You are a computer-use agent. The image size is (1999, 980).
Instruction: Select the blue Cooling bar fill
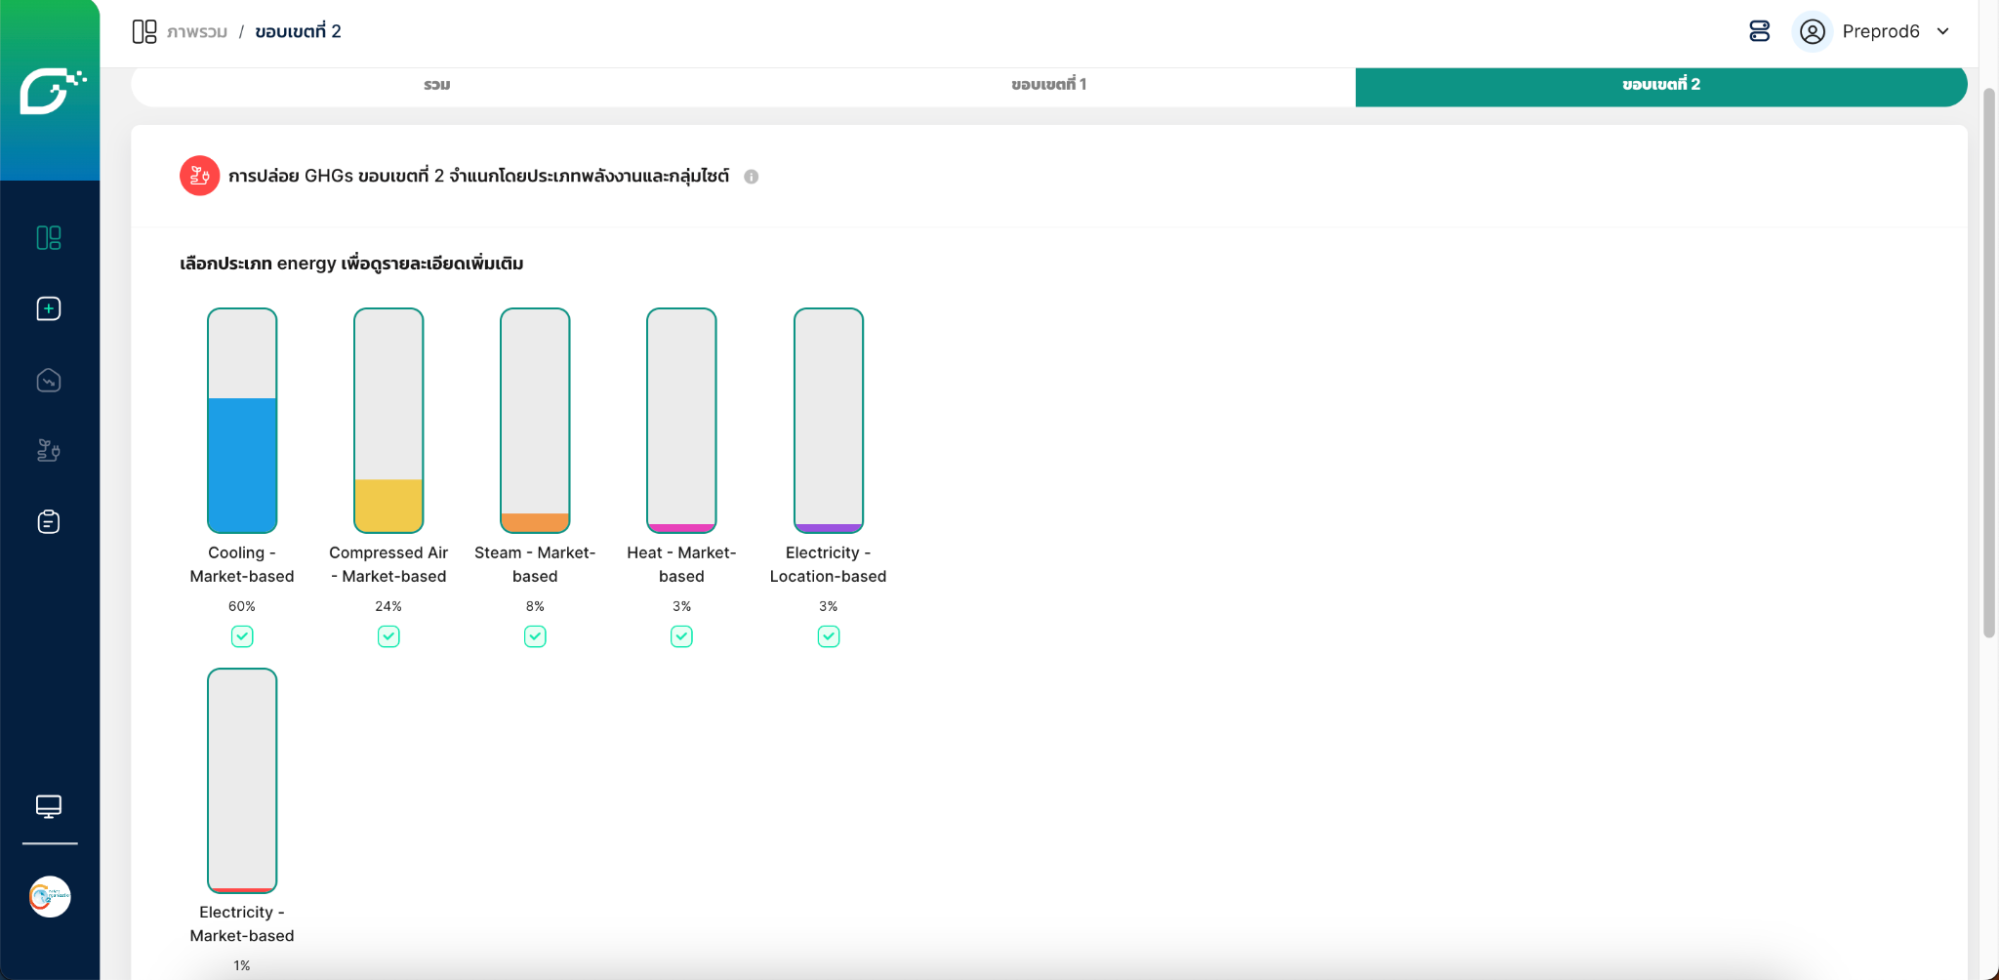(242, 465)
